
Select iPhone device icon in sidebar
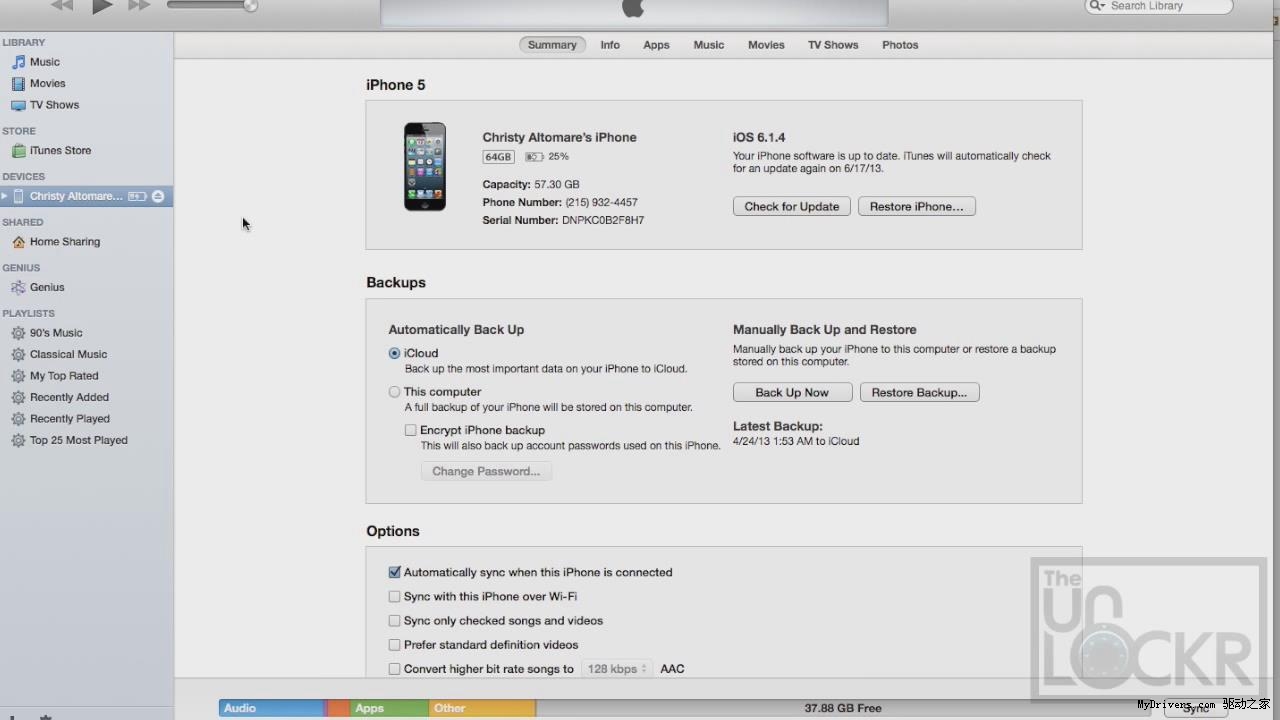click(x=19, y=196)
